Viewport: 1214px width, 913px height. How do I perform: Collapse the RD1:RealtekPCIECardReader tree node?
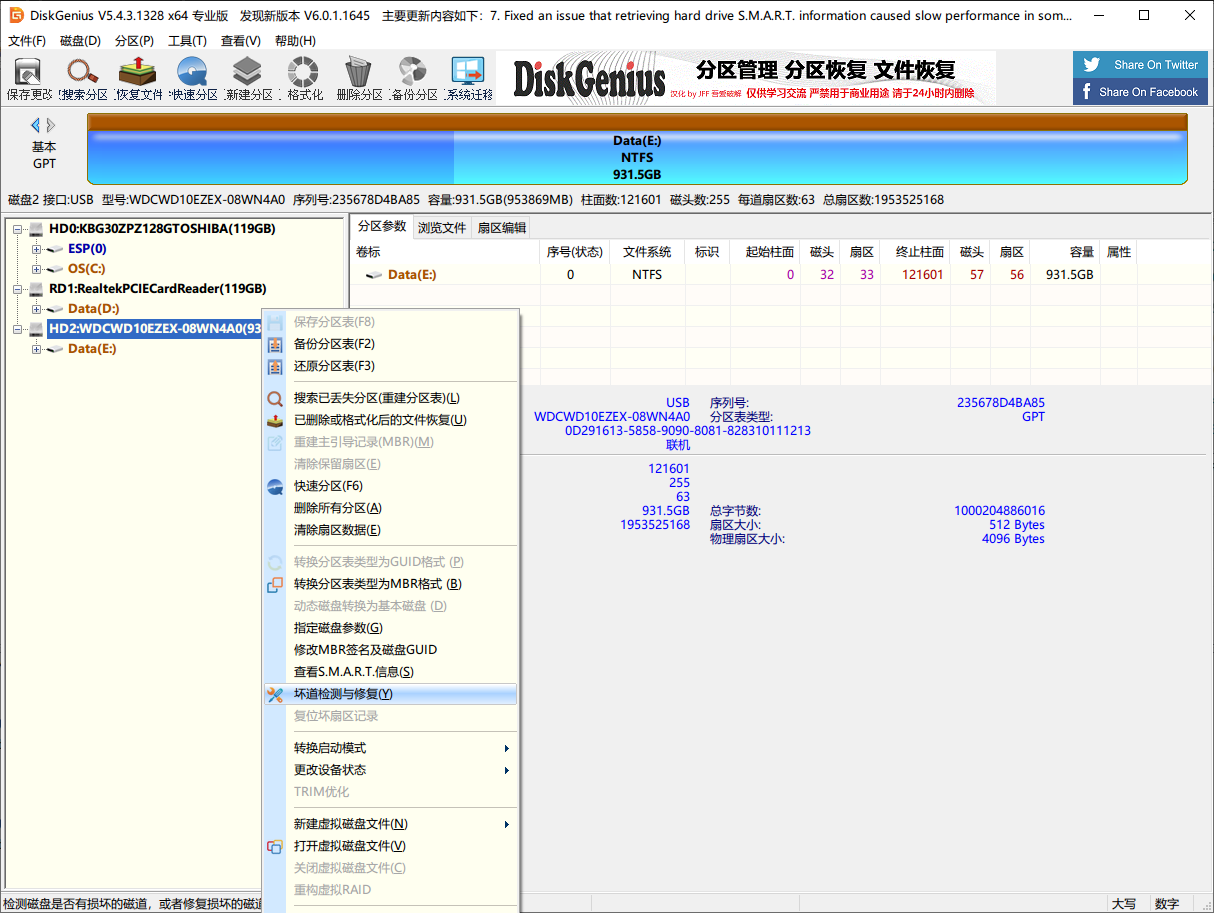tap(18, 289)
